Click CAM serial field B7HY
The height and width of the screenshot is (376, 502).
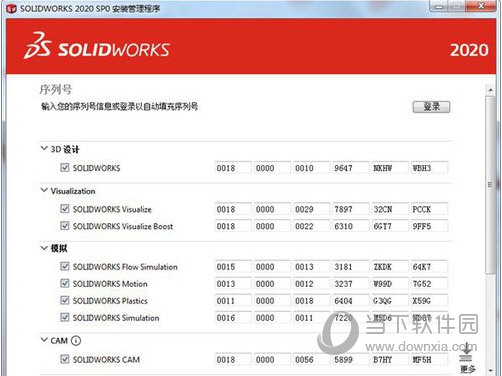(x=390, y=360)
